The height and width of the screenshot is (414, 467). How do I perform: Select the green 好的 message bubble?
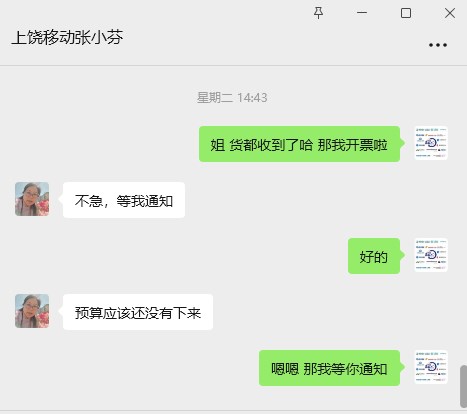pyautogui.click(x=374, y=256)
